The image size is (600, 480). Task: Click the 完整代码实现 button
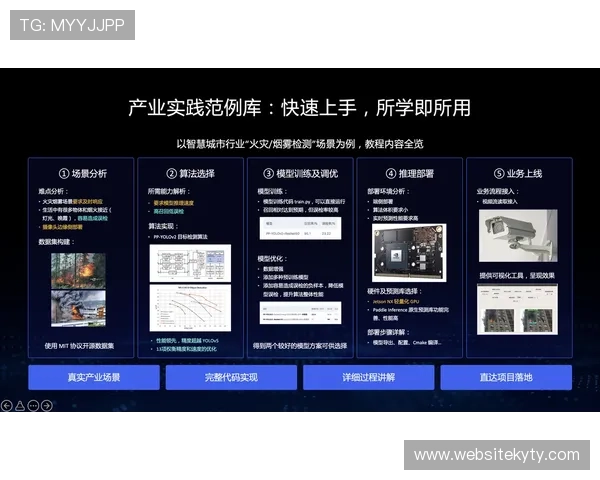[x=231, y=377]
